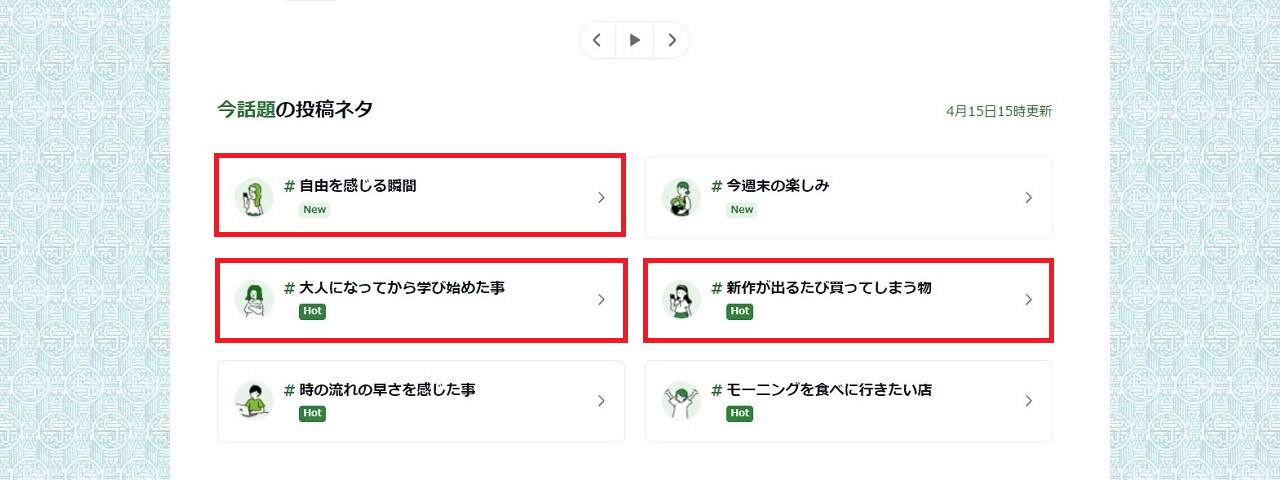Click the avatar icon beside モーニングを食べに行きたい店

tap(681, 402)
